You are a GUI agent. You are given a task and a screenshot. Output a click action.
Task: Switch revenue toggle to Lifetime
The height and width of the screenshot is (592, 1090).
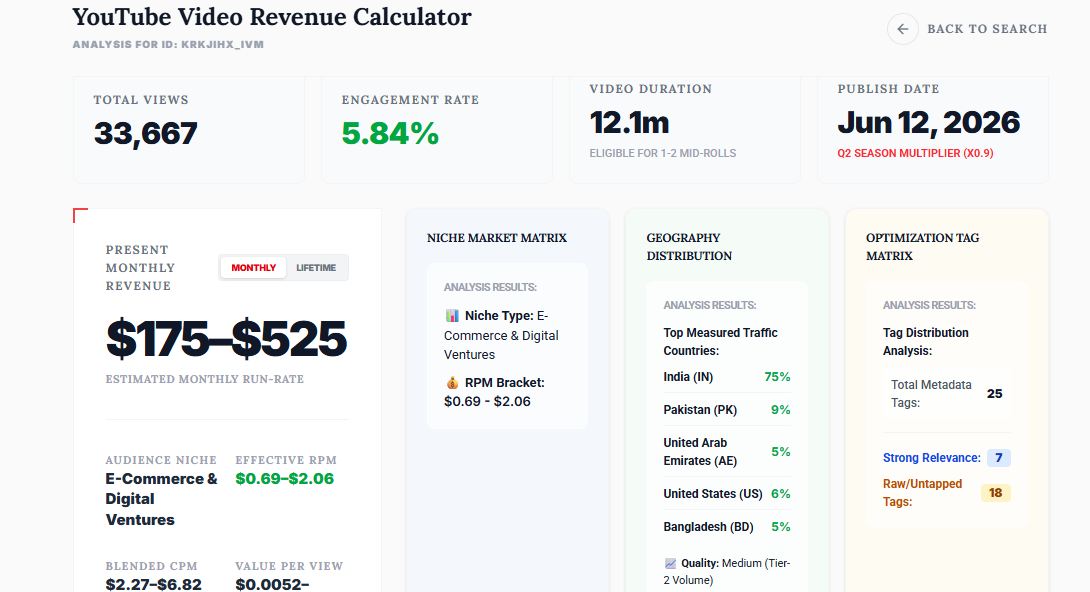[316, 268]
